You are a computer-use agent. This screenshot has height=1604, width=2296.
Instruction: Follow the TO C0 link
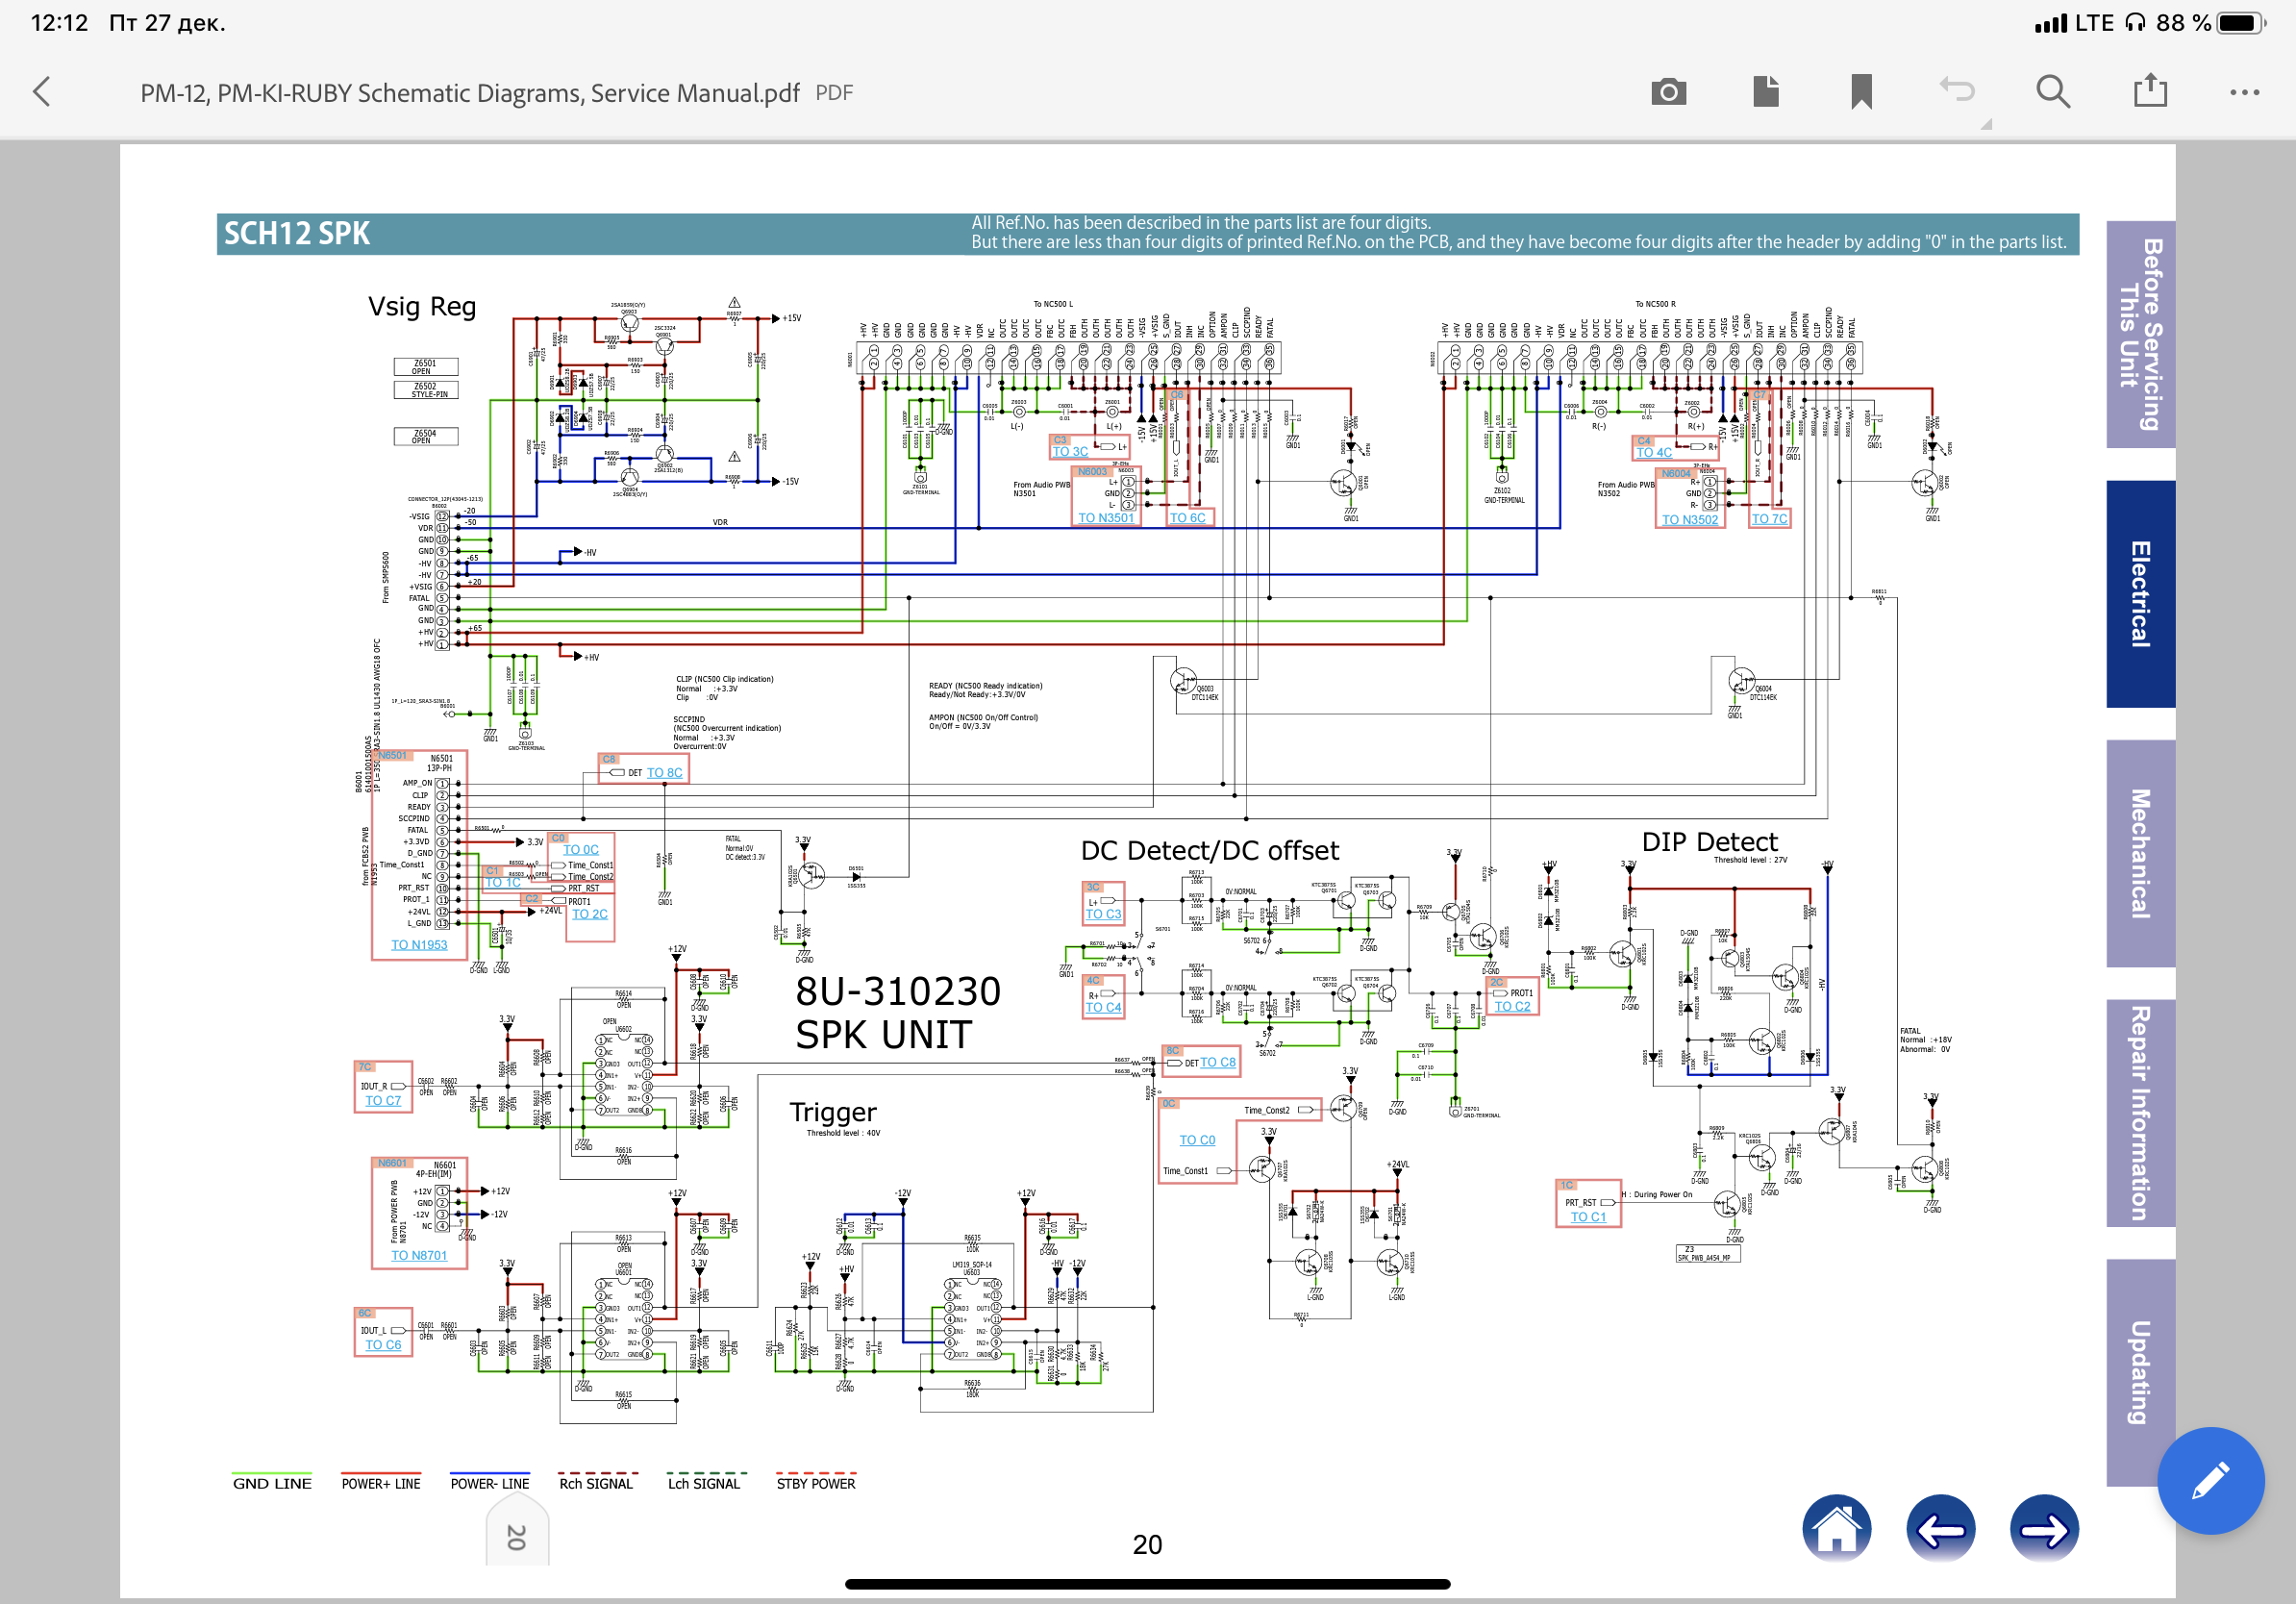click(x=1197, y=1139)
